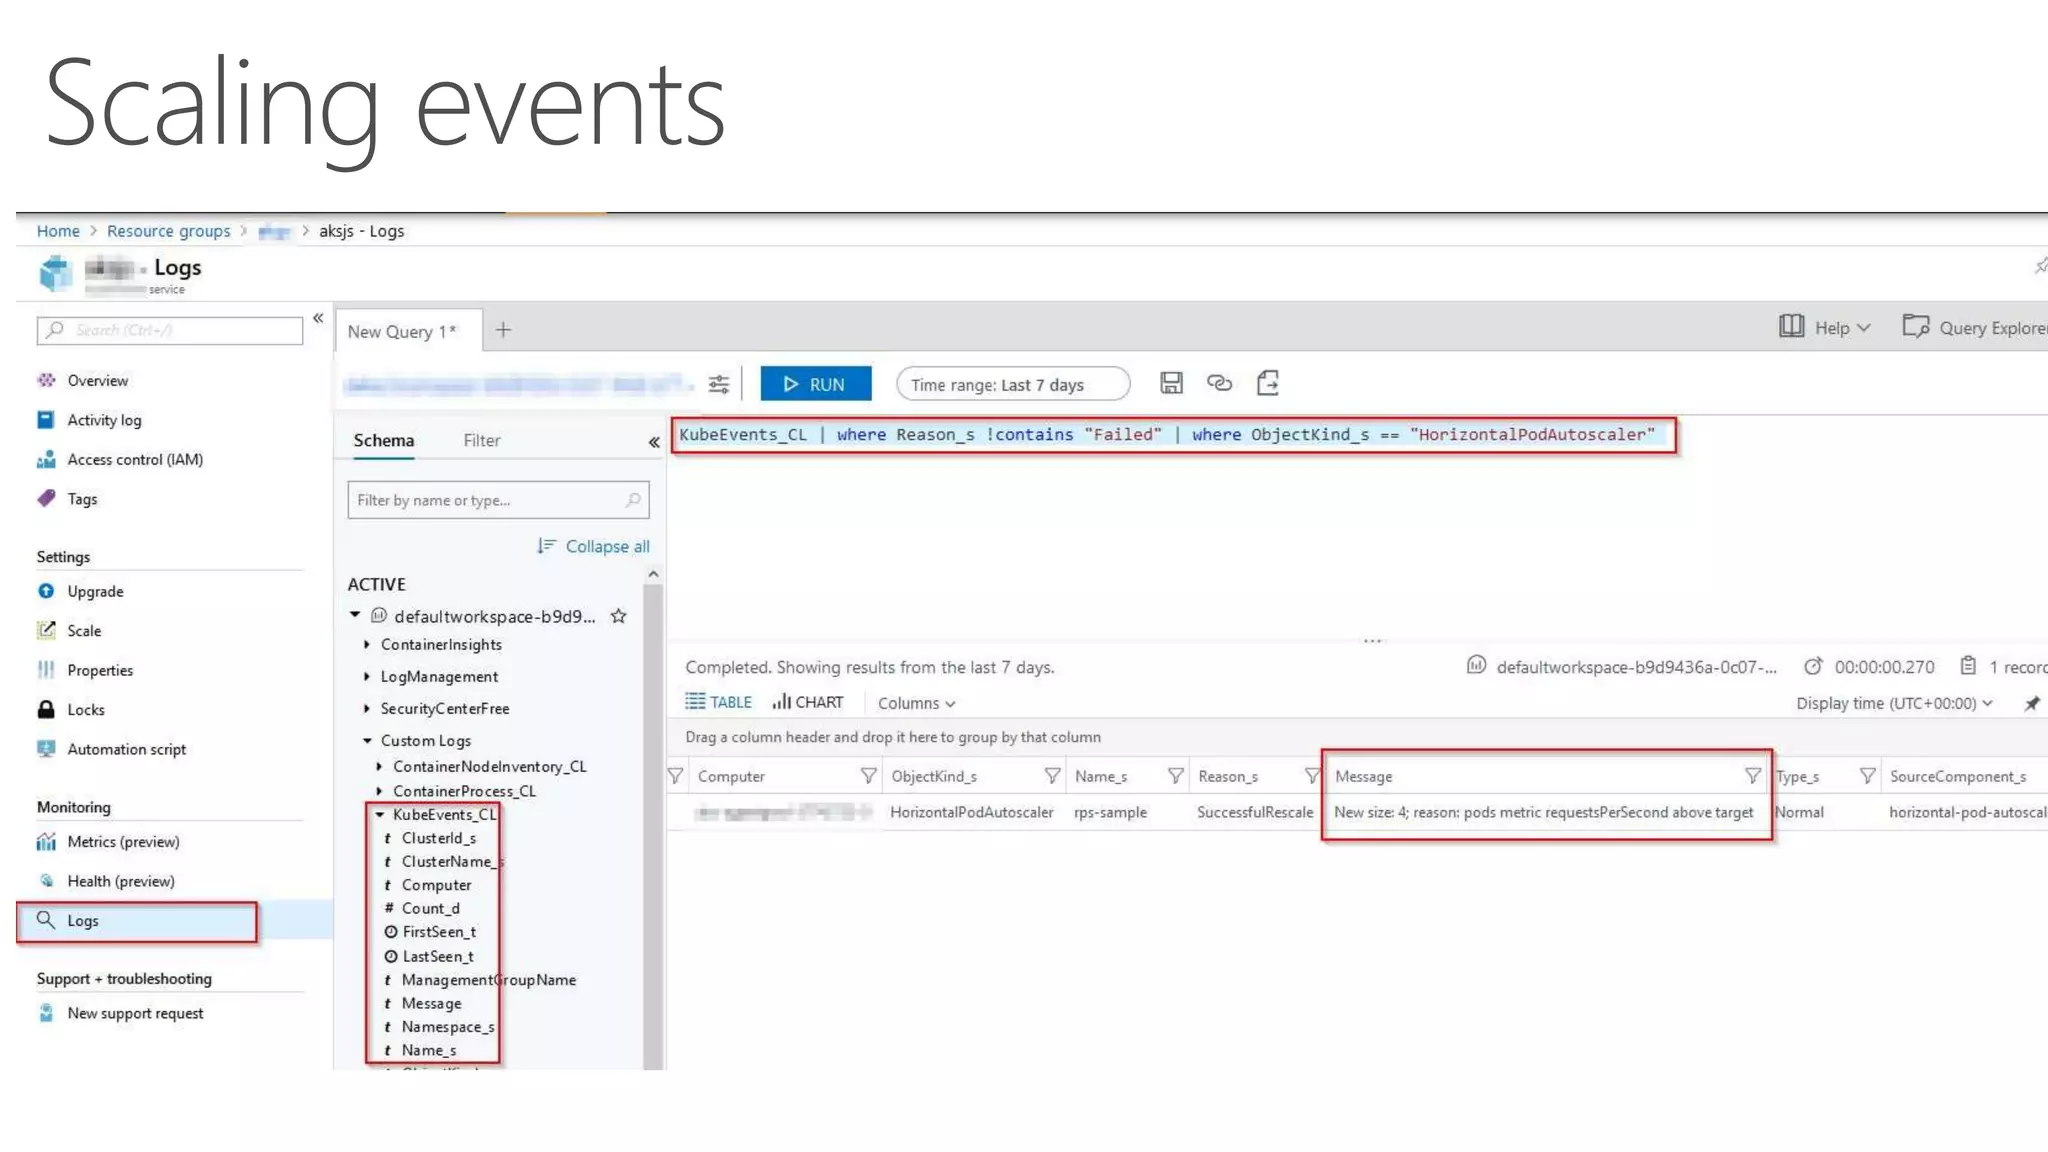This screenshot has height=1152, width=2048.
Task: Switch results to CHART view
Action: tap(807, 702)
